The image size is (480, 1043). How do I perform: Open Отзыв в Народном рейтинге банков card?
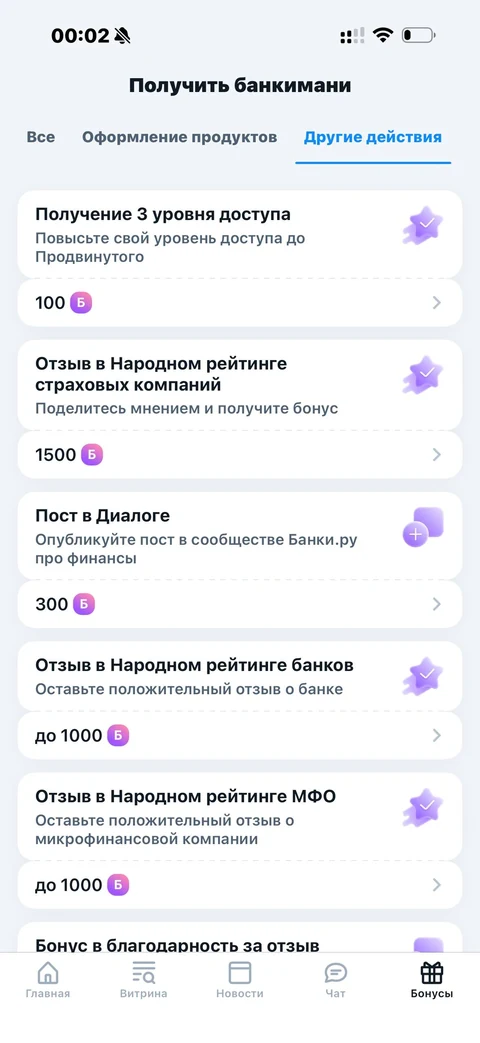click(239, 676)
